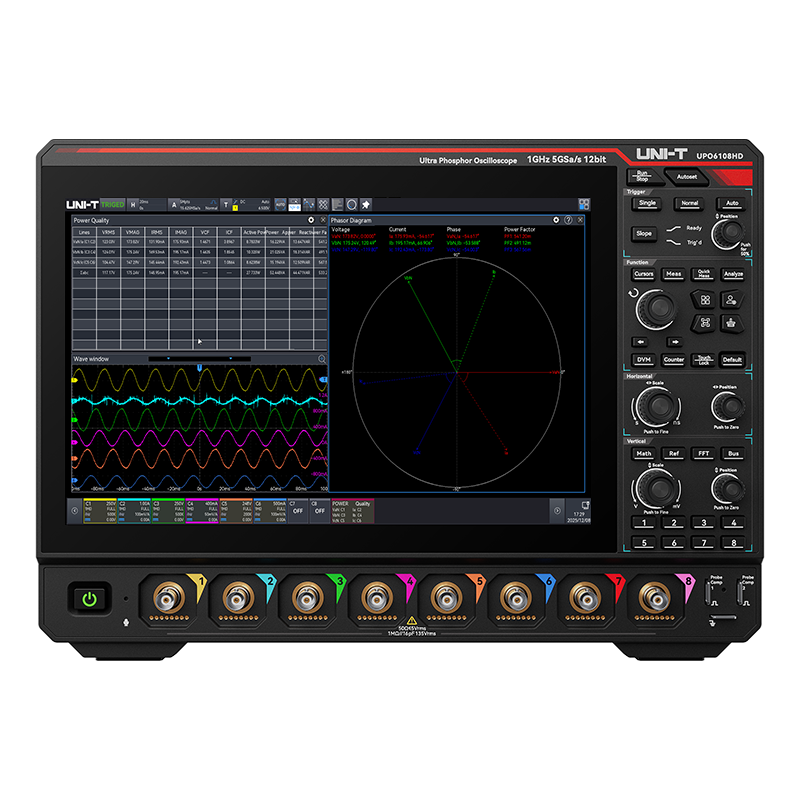This screenshot has width=800, height=800.
Task: Select the Analyze function key
Action: coord(733,274)
